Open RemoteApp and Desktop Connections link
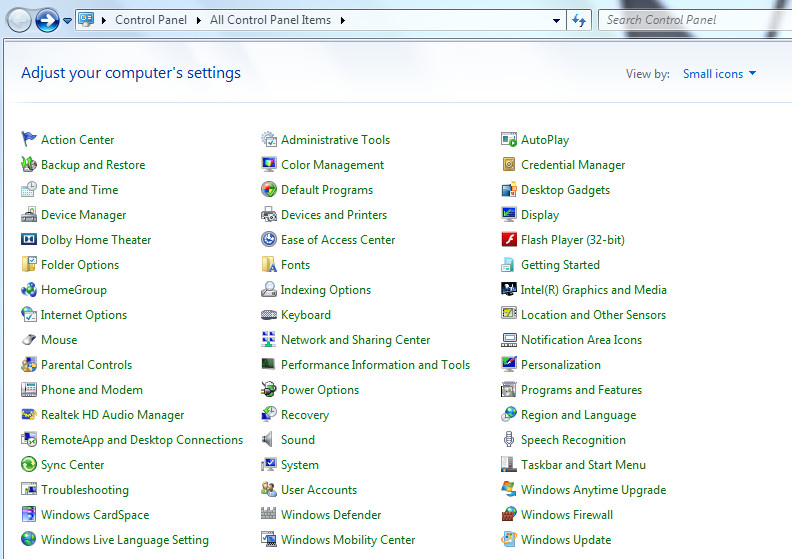This screenshot has height=559, width=792. [x=142, y=440]
